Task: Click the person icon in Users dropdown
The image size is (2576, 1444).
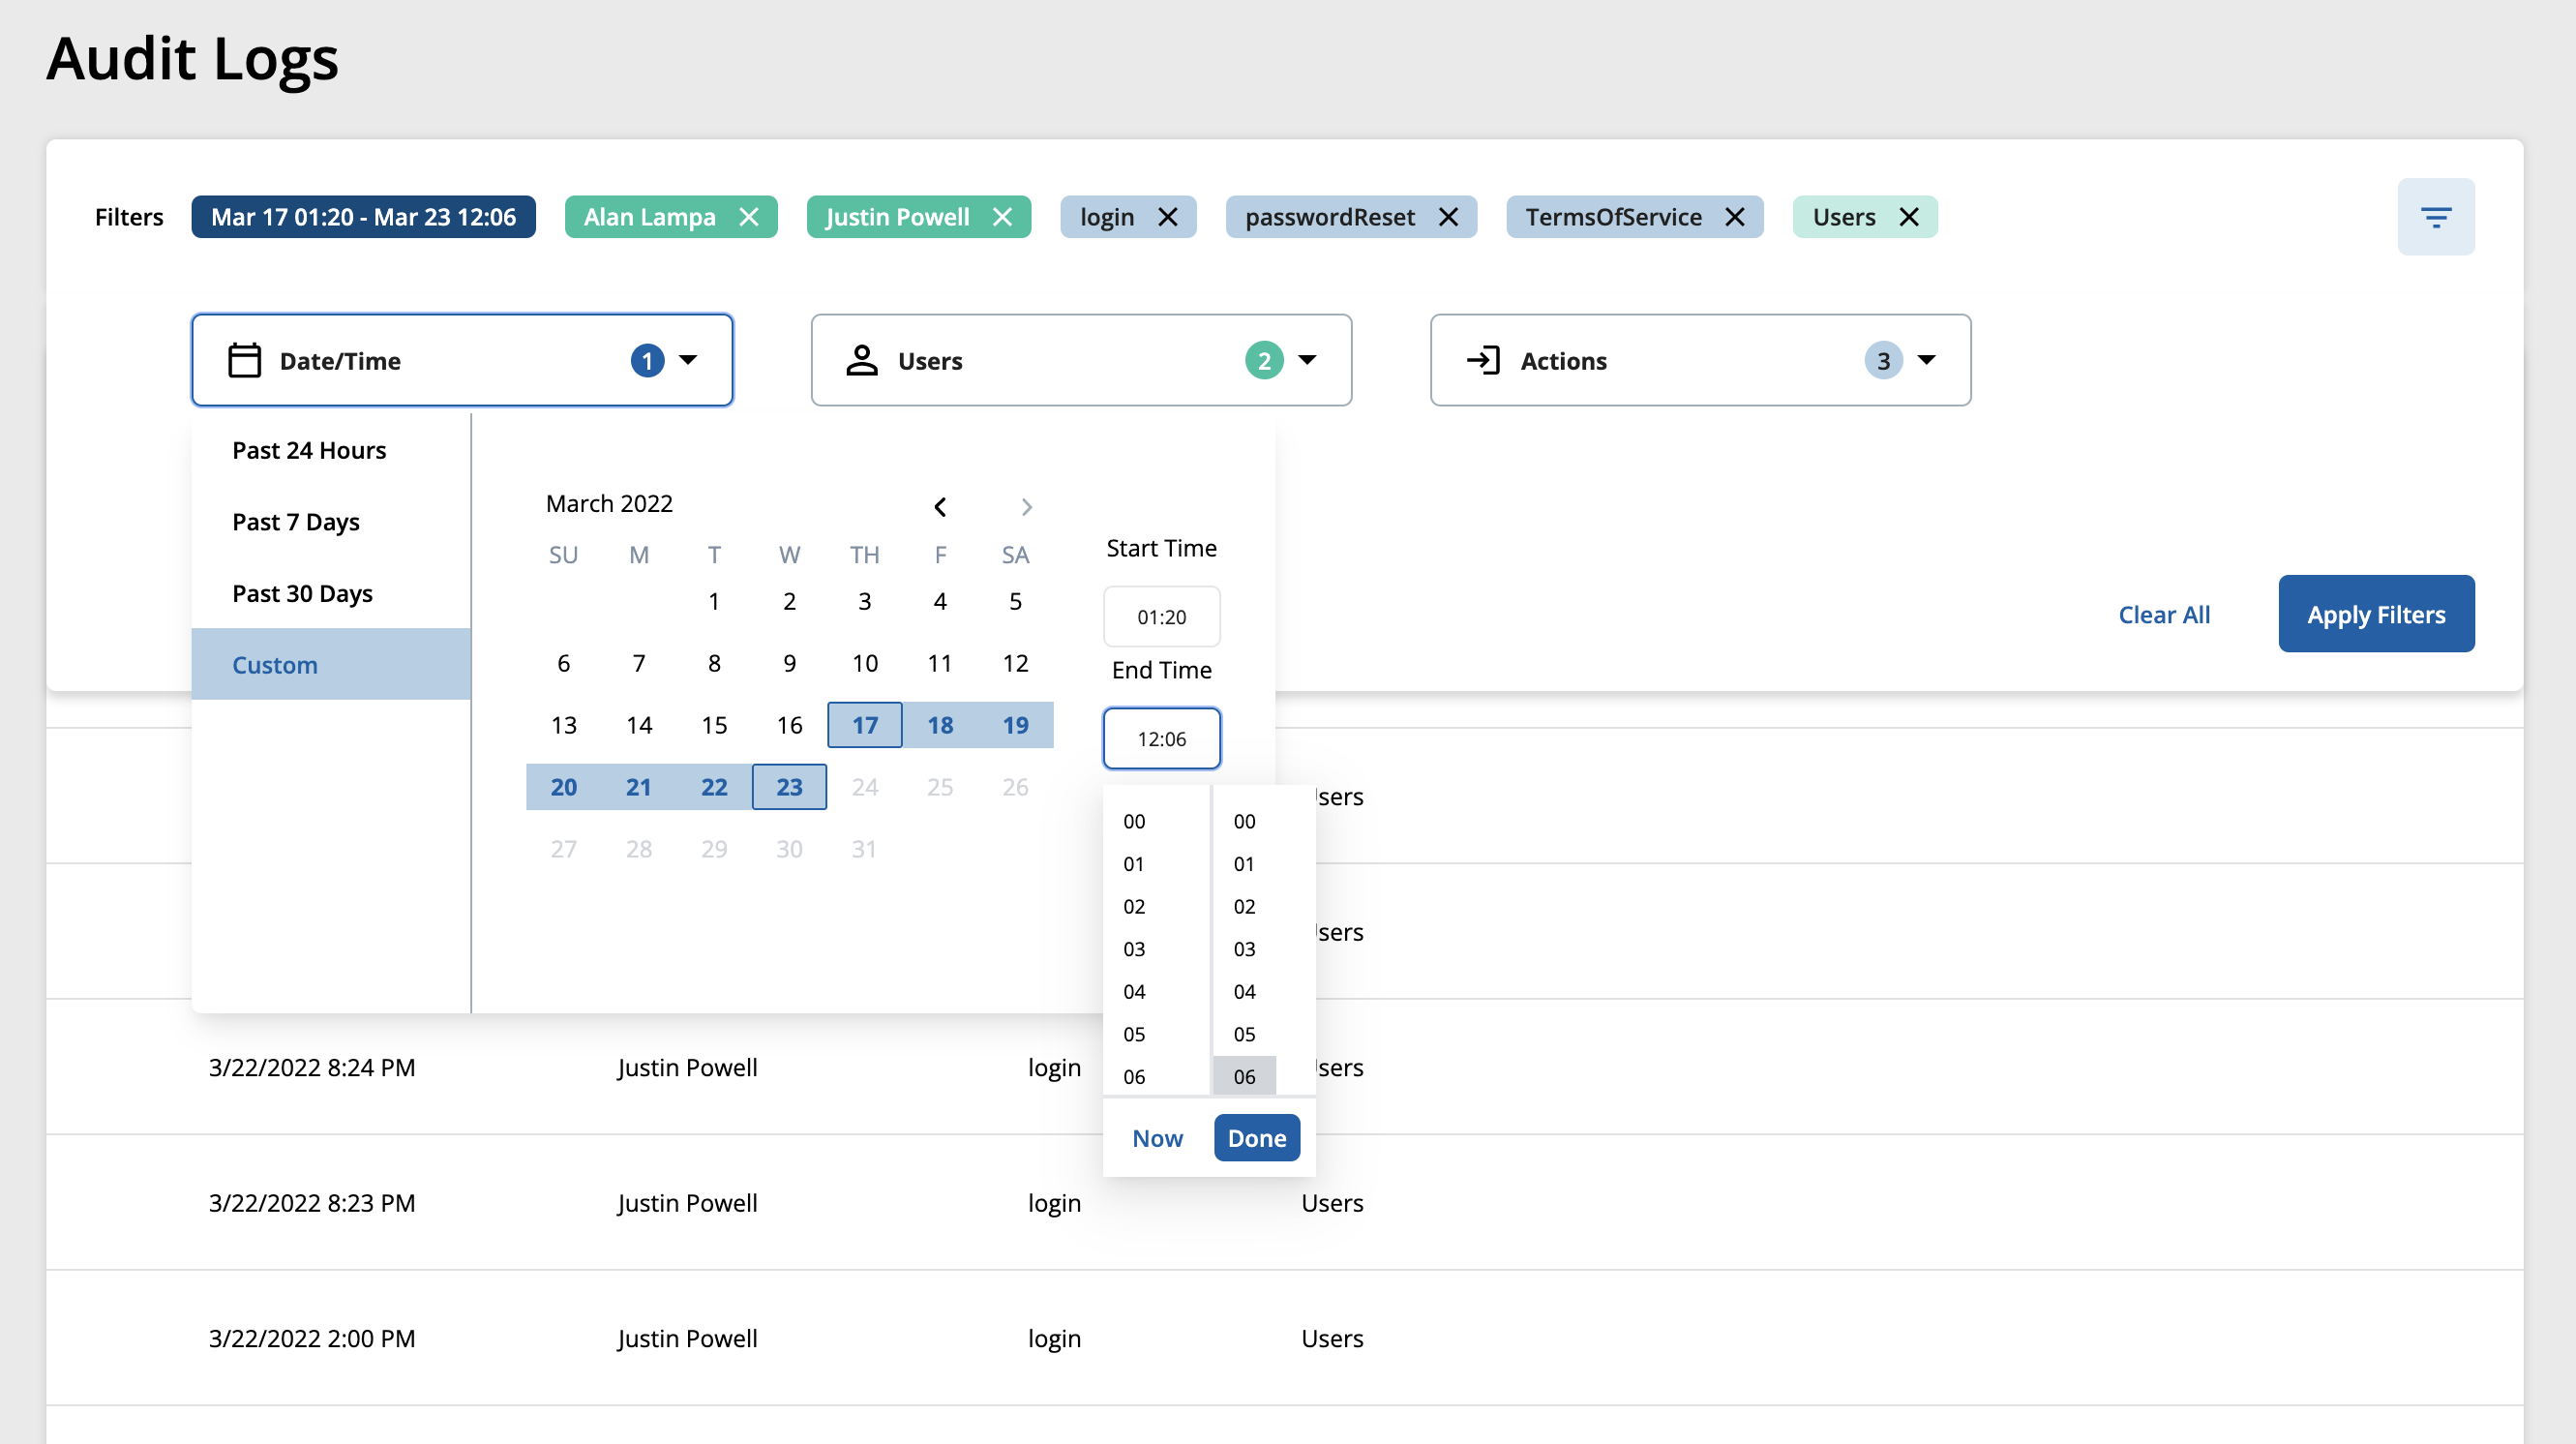Action: click(x=862, y=360)
